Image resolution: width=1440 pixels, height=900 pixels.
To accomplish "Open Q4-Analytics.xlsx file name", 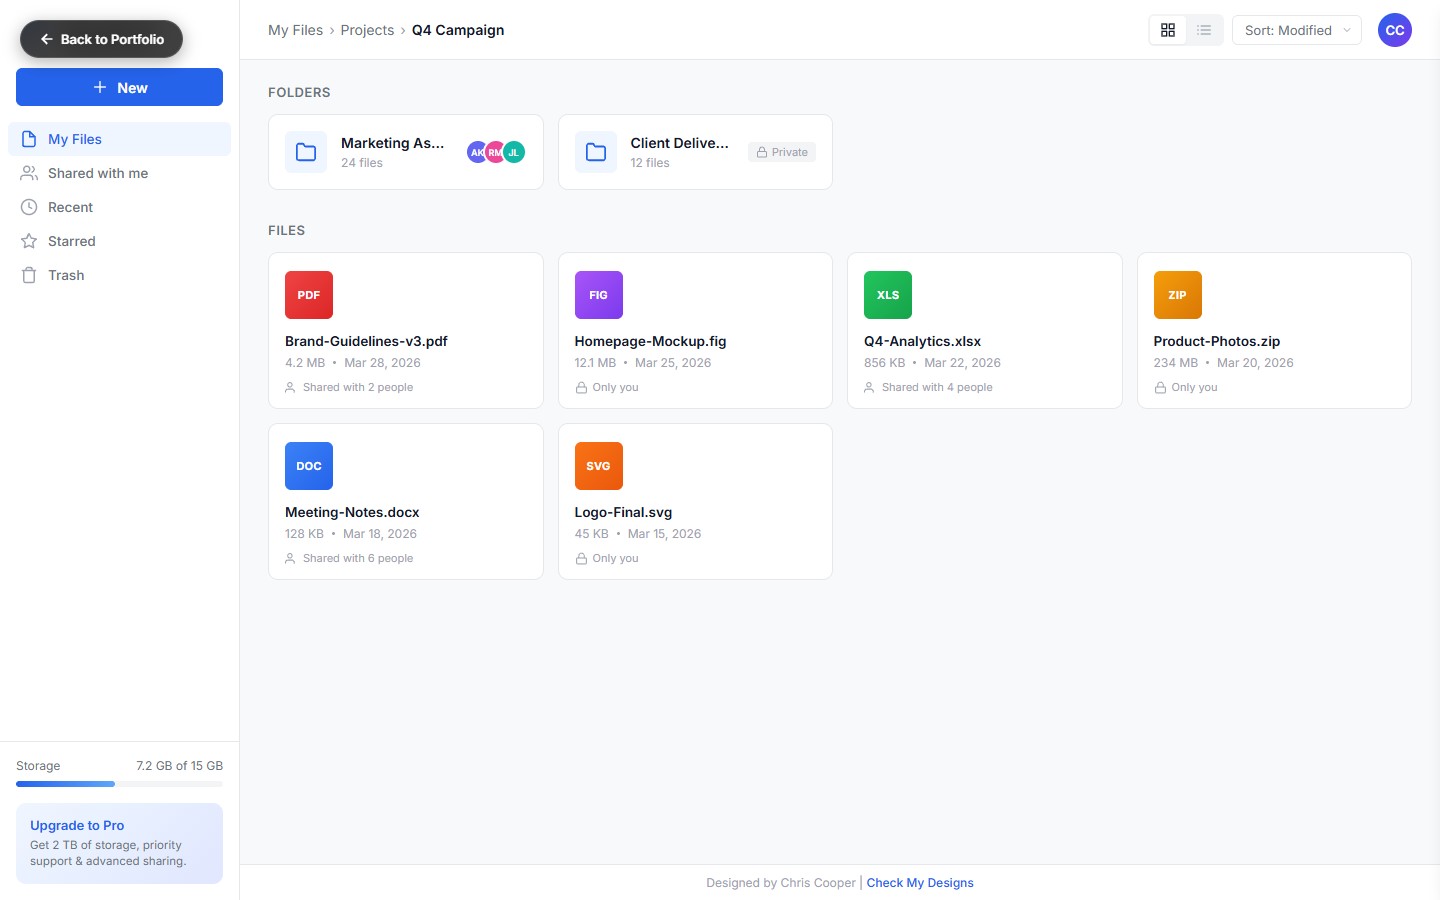I will point(922,341).
